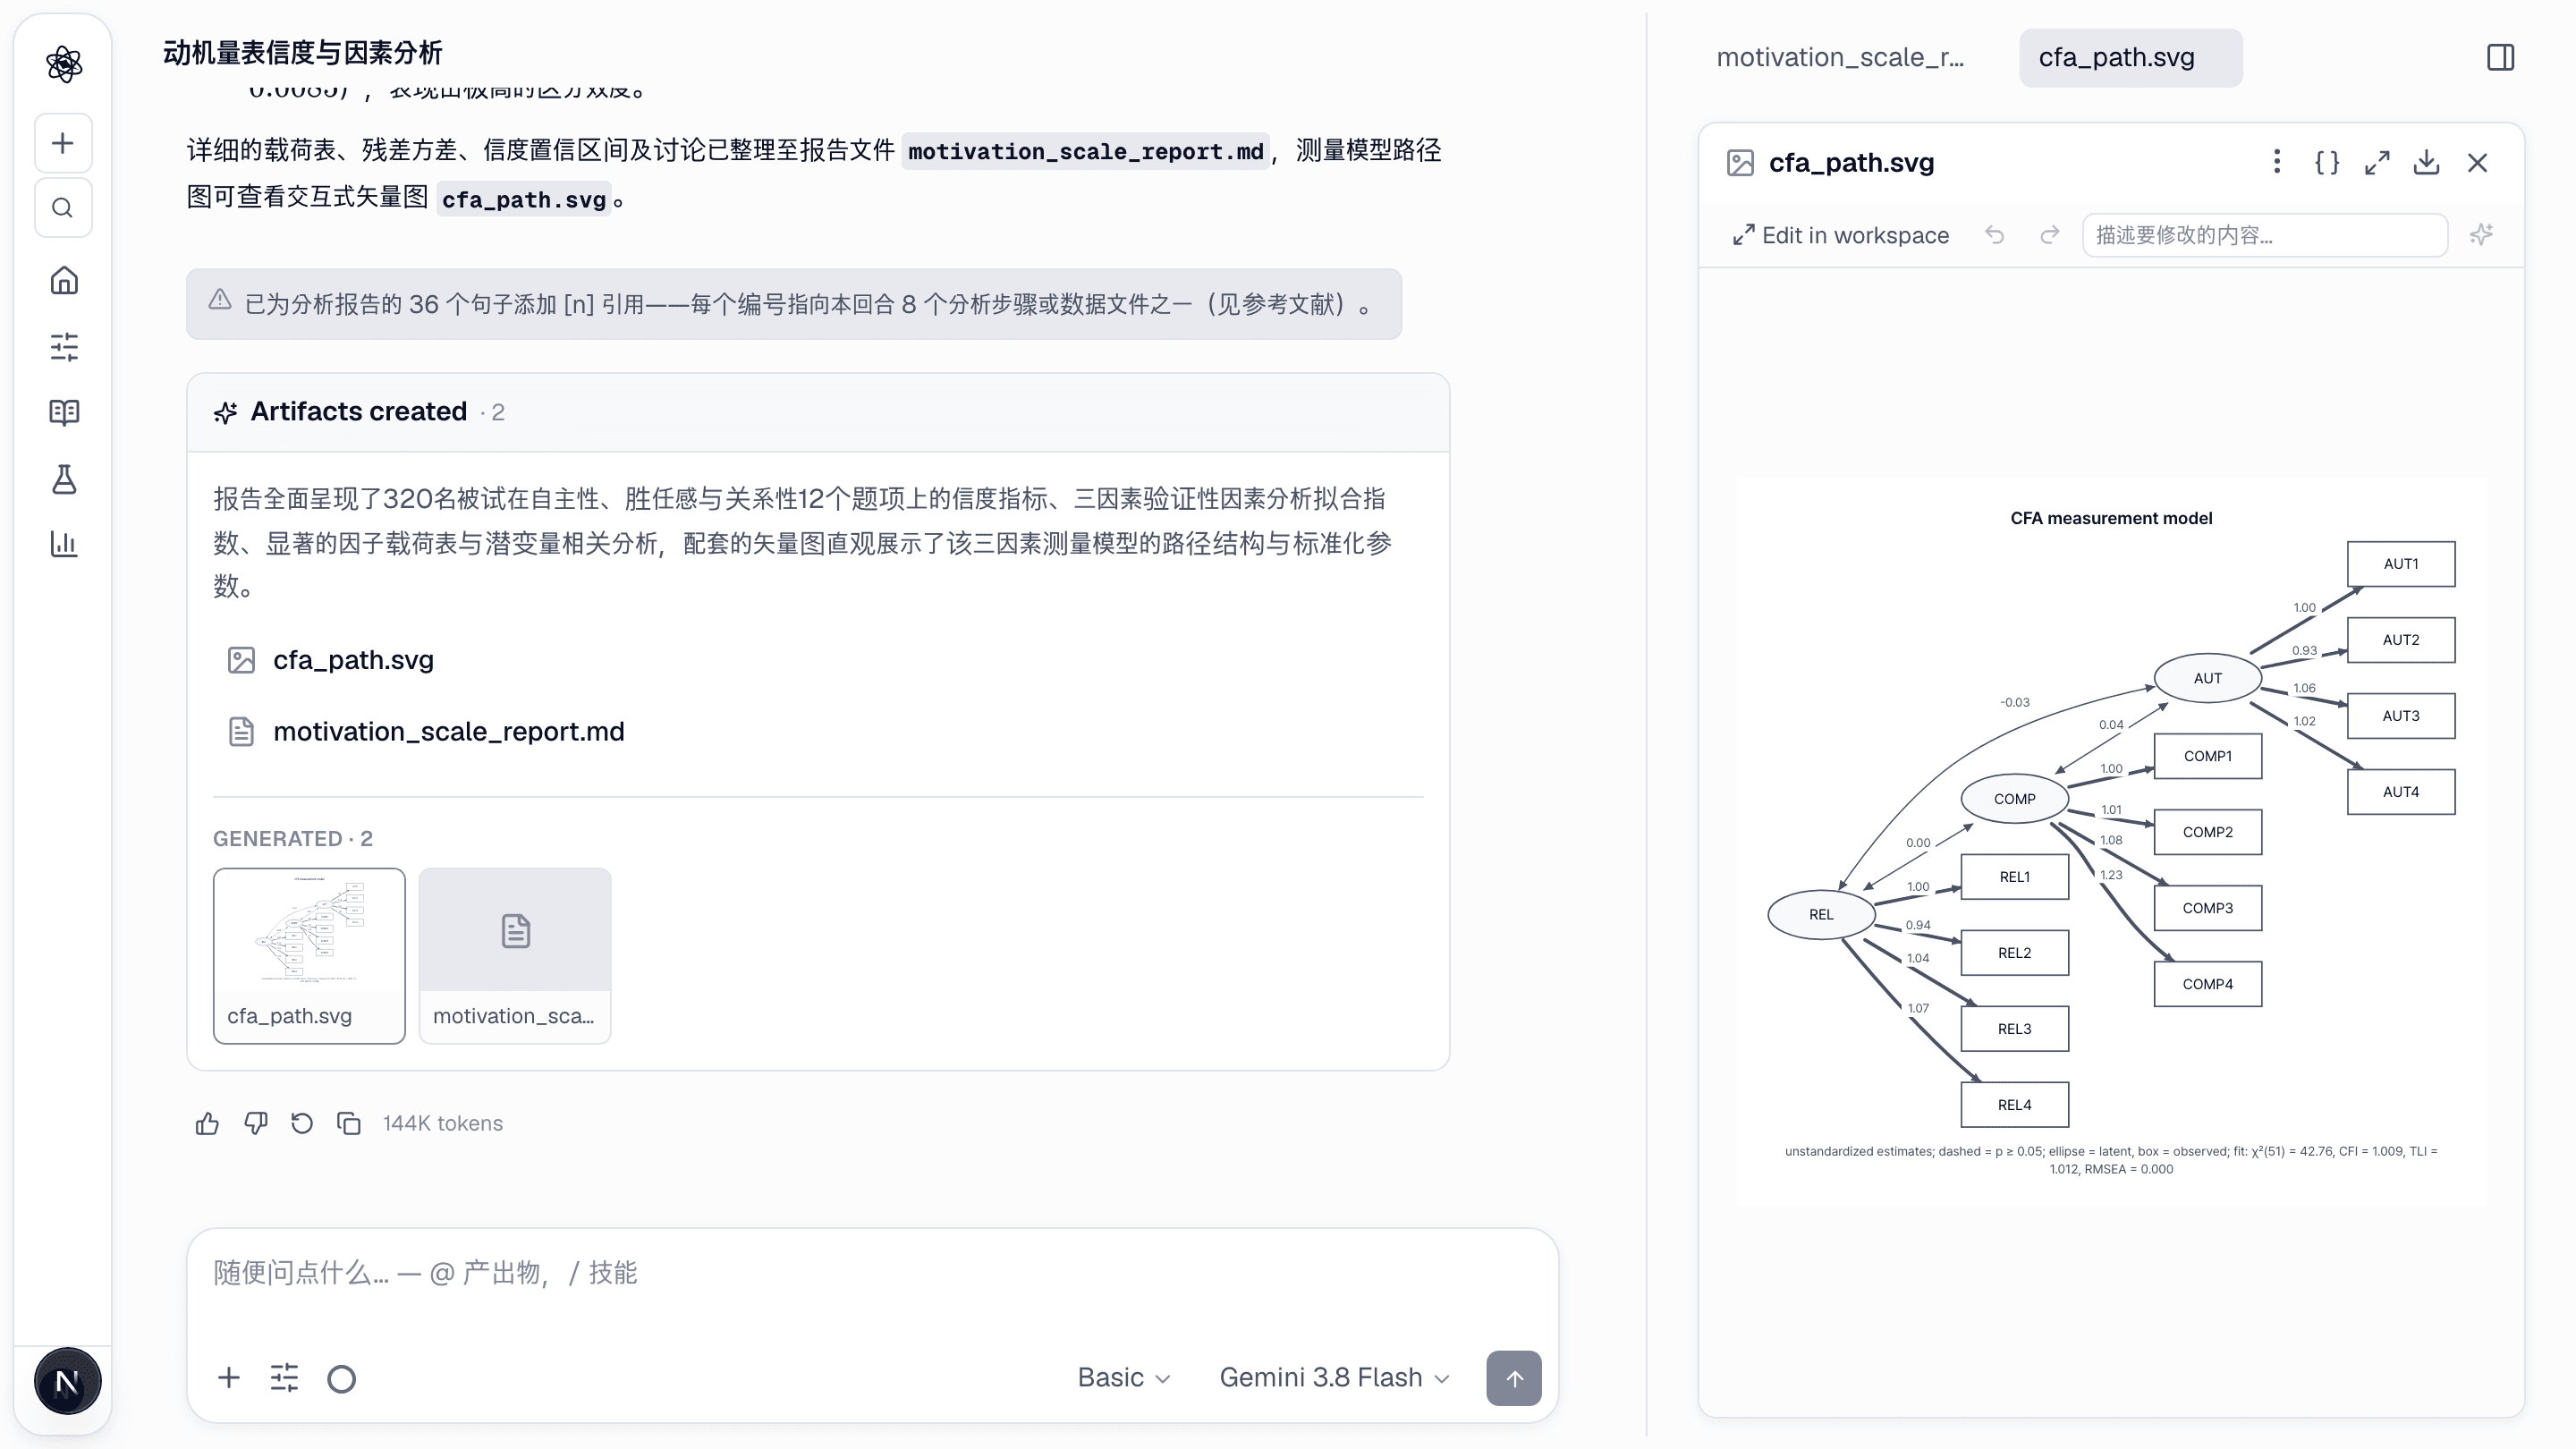Screen dimensions: 2576x1449
Task: Give a thumbs down to the response
Action: (255, 1123)
